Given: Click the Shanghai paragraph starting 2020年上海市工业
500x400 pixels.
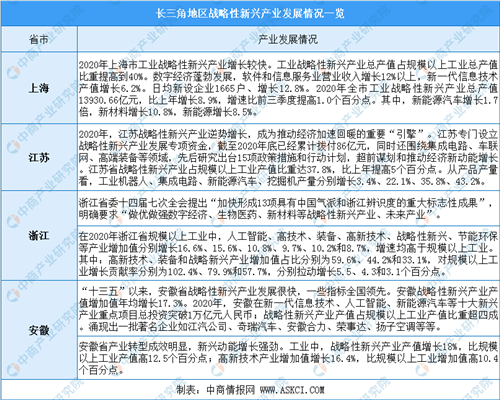Looking at the screenshot, I should point(288,88).
